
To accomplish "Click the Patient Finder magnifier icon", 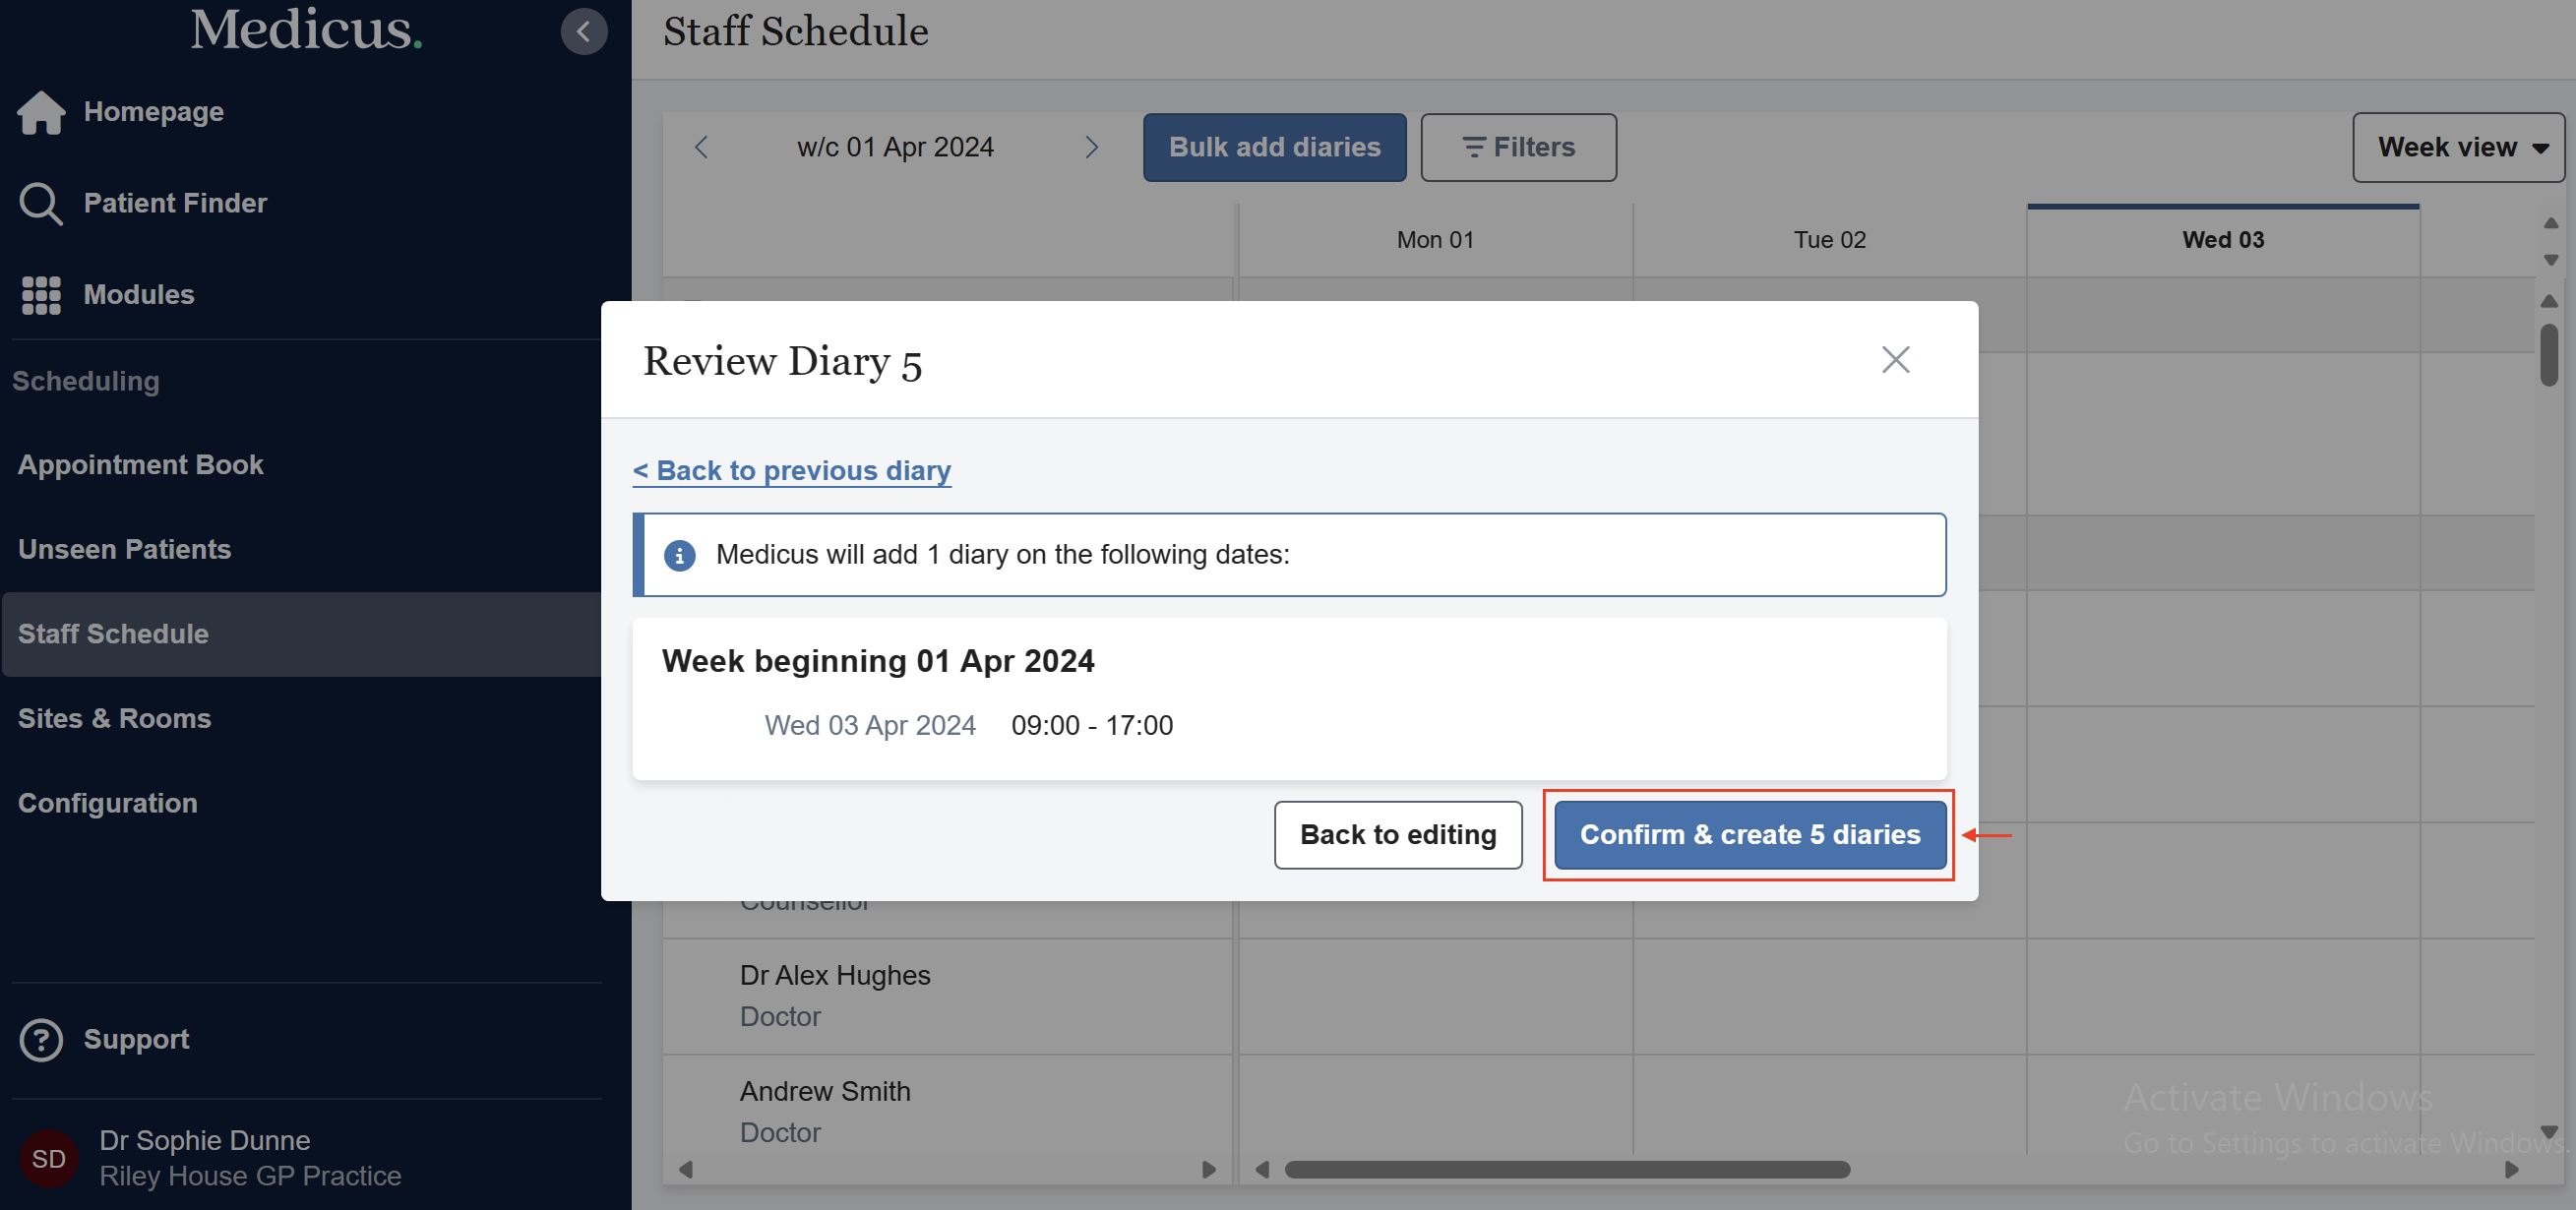I will pyautogui.click(x=41, y=203).
